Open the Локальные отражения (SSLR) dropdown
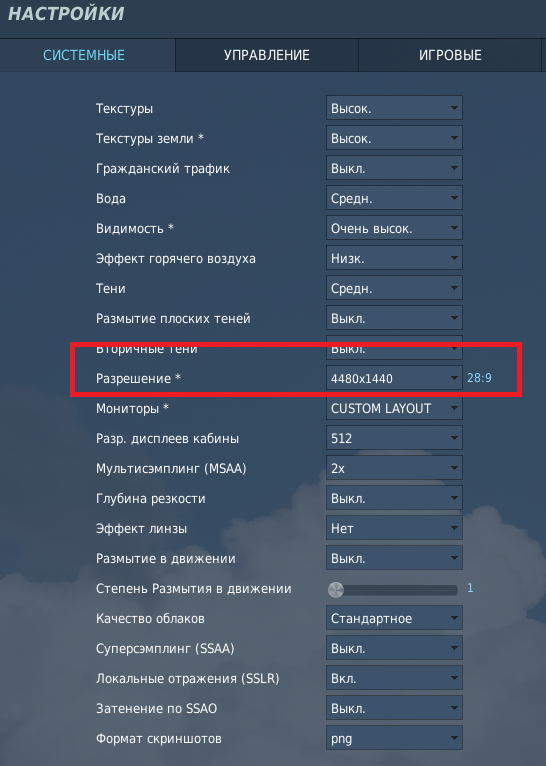 [x=394, y=678]
